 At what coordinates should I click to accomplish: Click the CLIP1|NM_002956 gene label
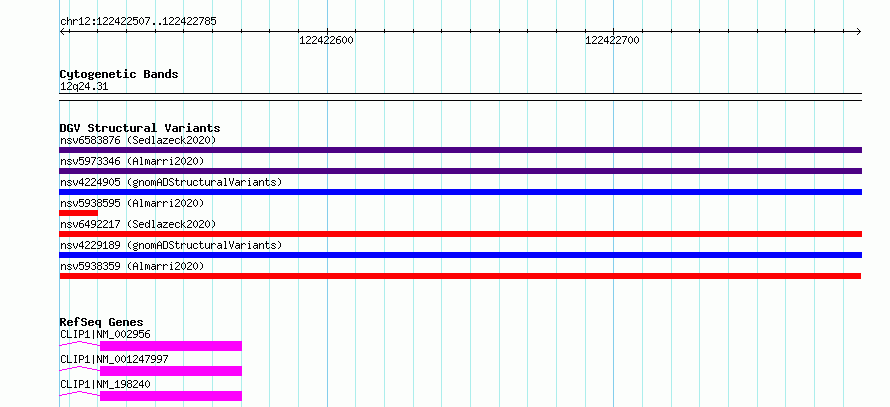105,334
